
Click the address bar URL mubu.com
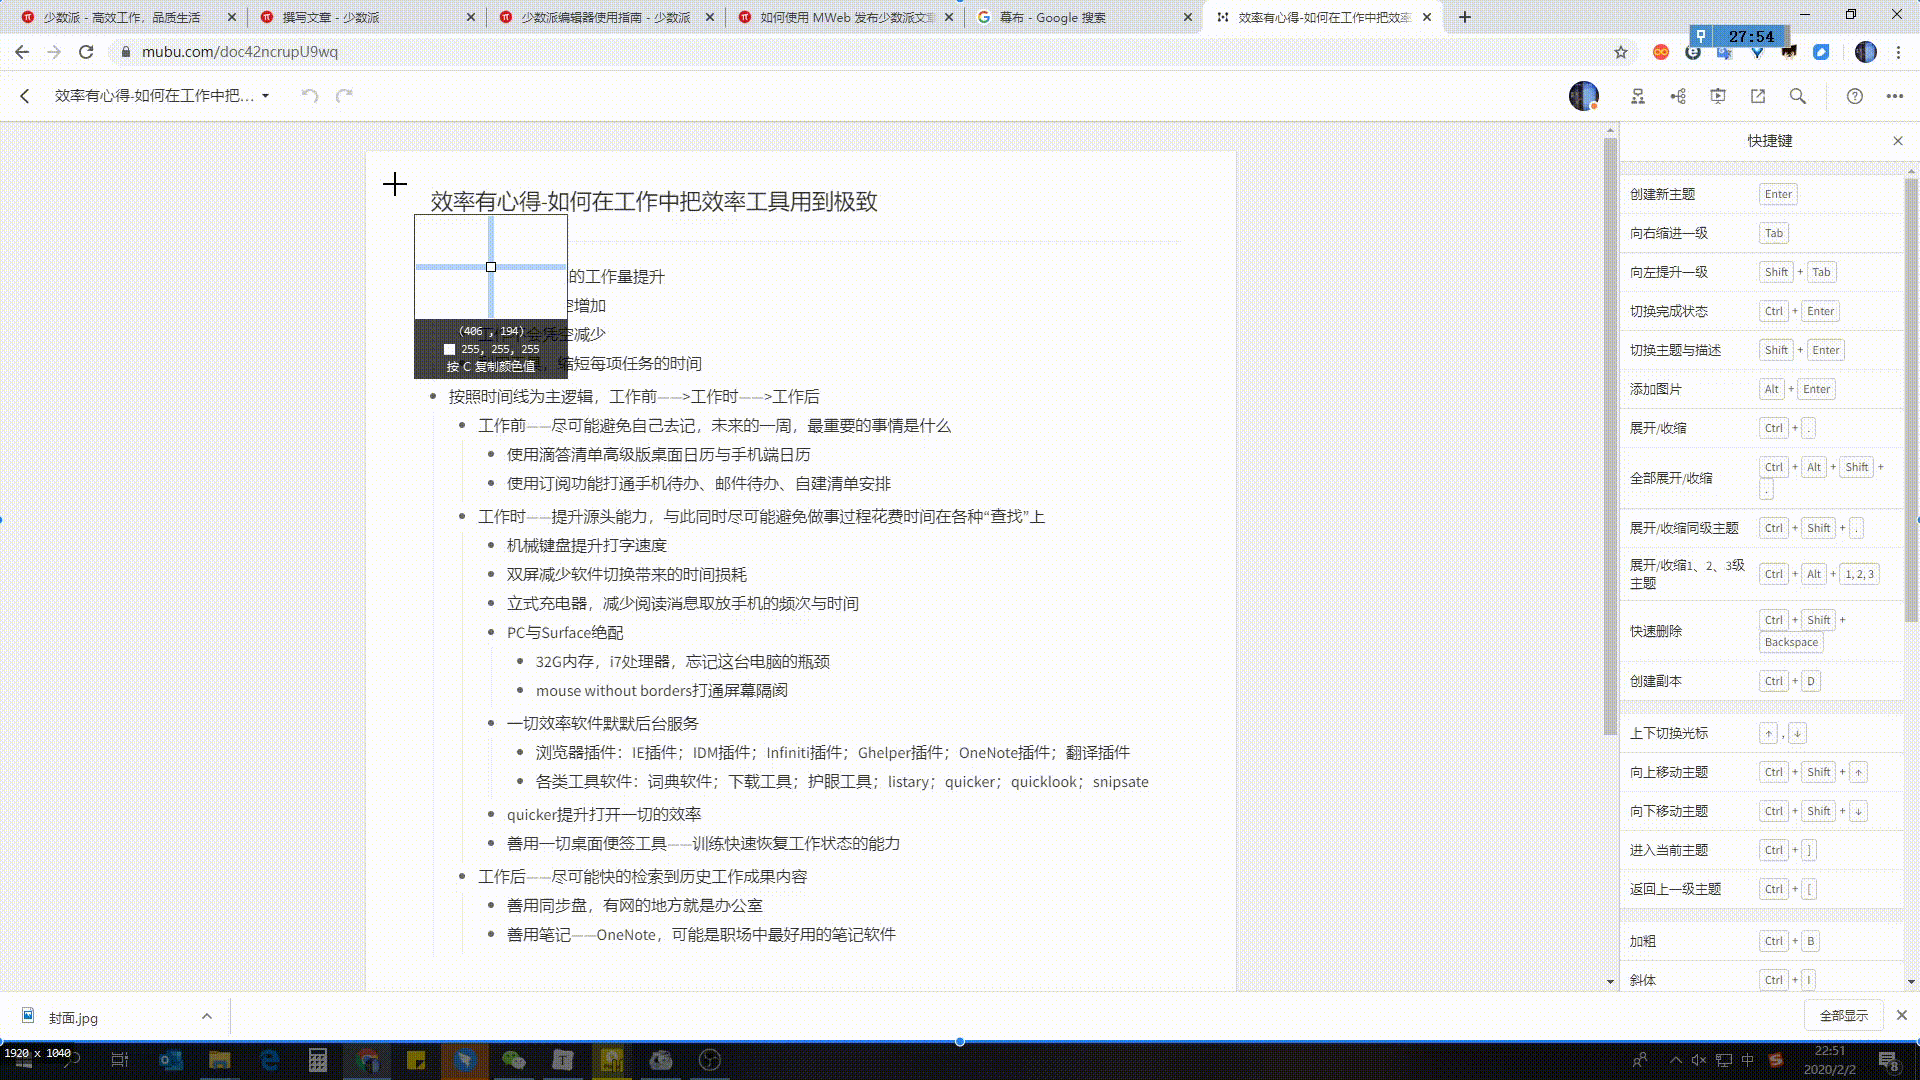coord(239,52)
